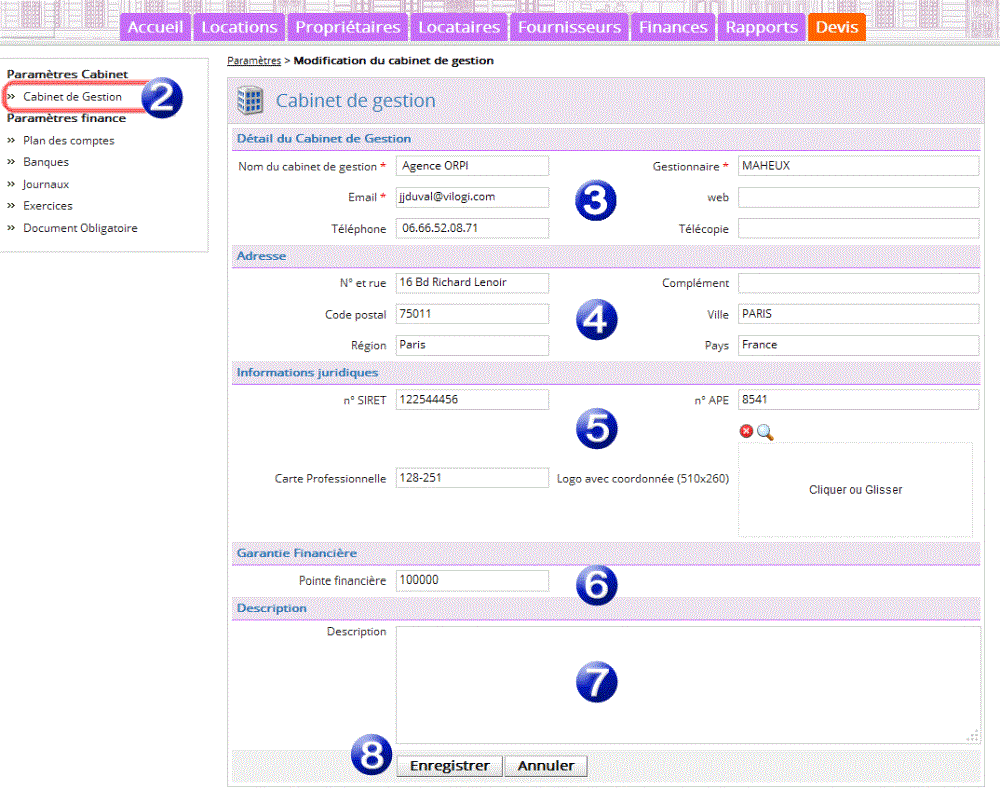Click the Description text area resize handle
1000x790 pixels.
click(973, 736)
